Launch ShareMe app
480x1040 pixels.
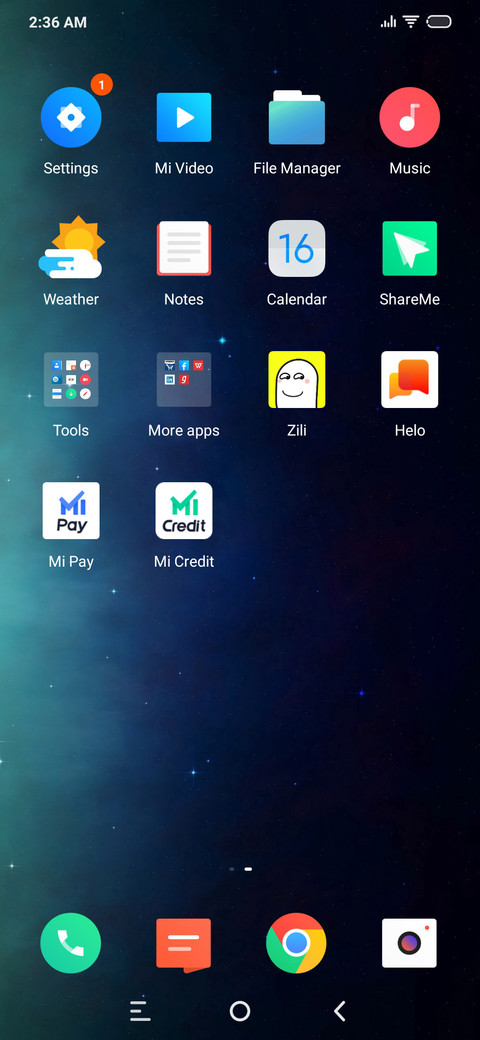(410, 248)
